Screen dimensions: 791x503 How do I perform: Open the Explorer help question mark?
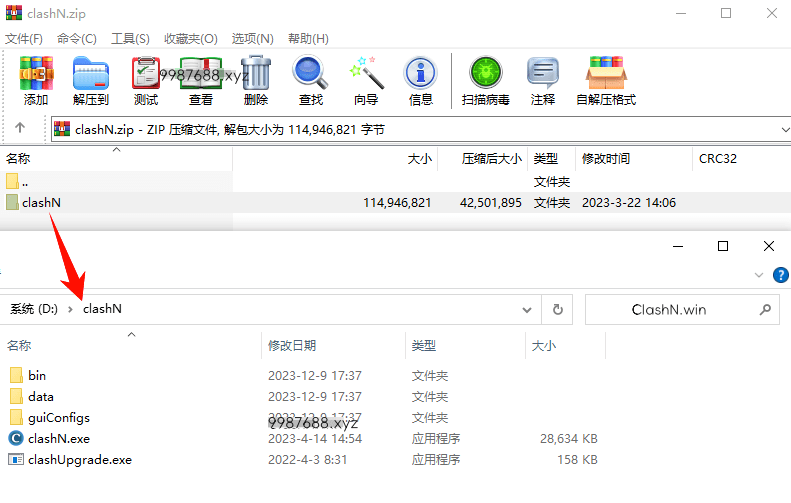(780, 275)
